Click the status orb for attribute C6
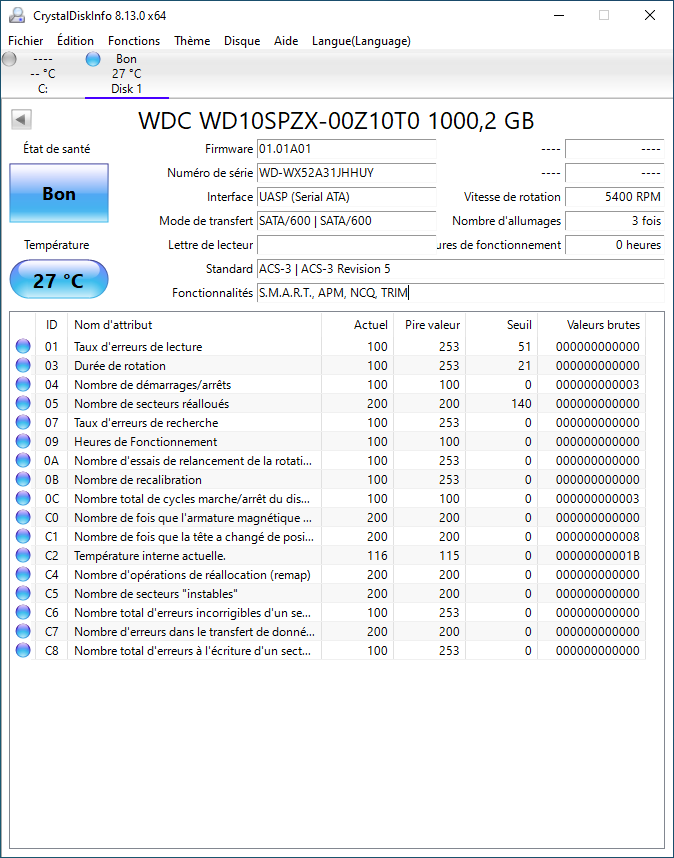The image size is (674, 858). click(x=23, y=612)
